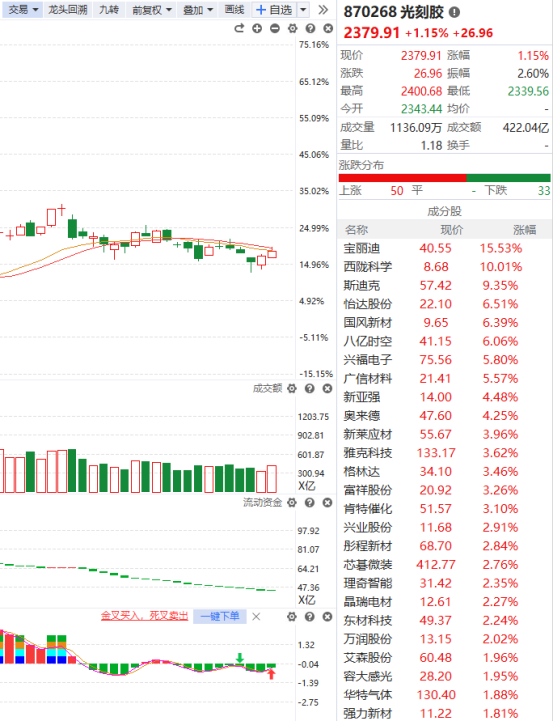The height and width of the screenshot is (721, 554).
Task: Open the 金叉买入，死叉卖出 link
Action: [x=144, y=616]
